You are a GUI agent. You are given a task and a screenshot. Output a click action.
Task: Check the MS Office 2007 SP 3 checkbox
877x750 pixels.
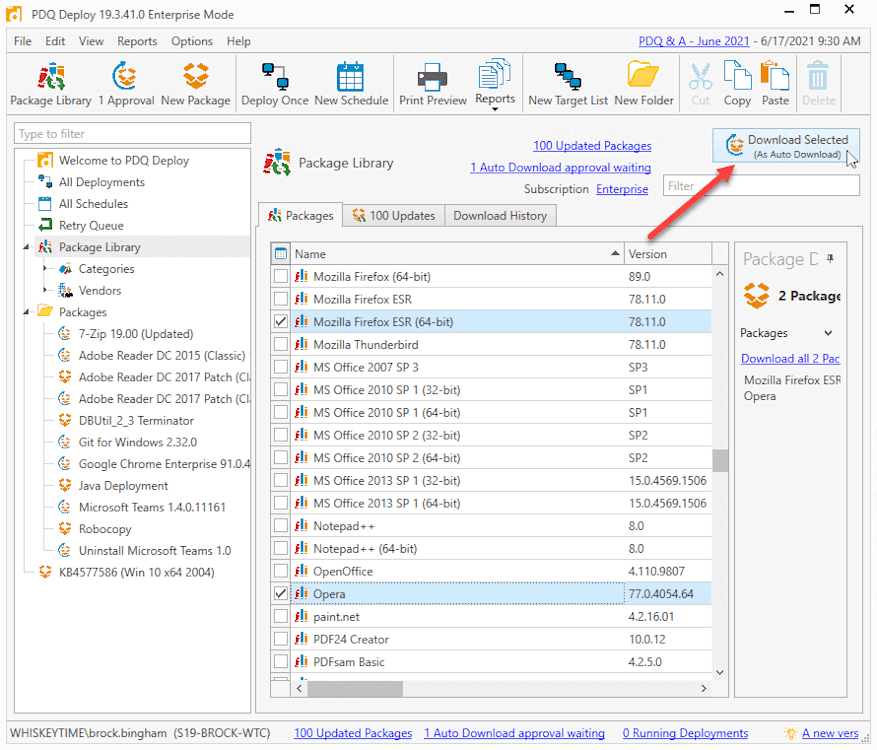point(281,367)
